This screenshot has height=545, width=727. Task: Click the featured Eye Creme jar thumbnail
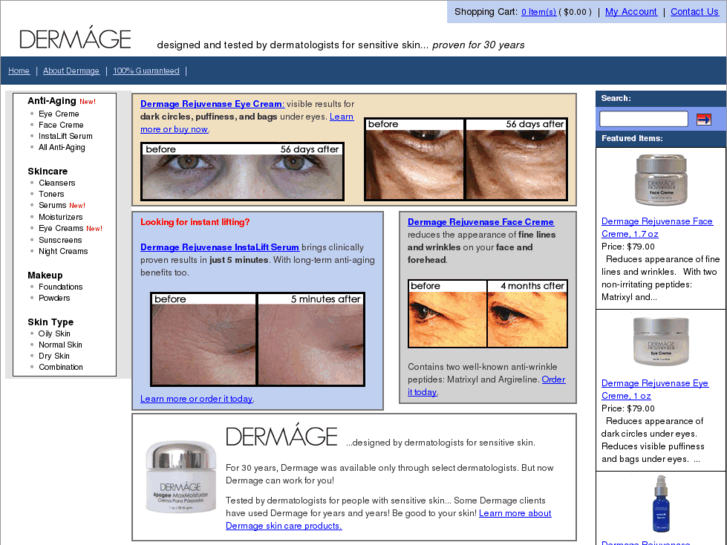point(661,341)
